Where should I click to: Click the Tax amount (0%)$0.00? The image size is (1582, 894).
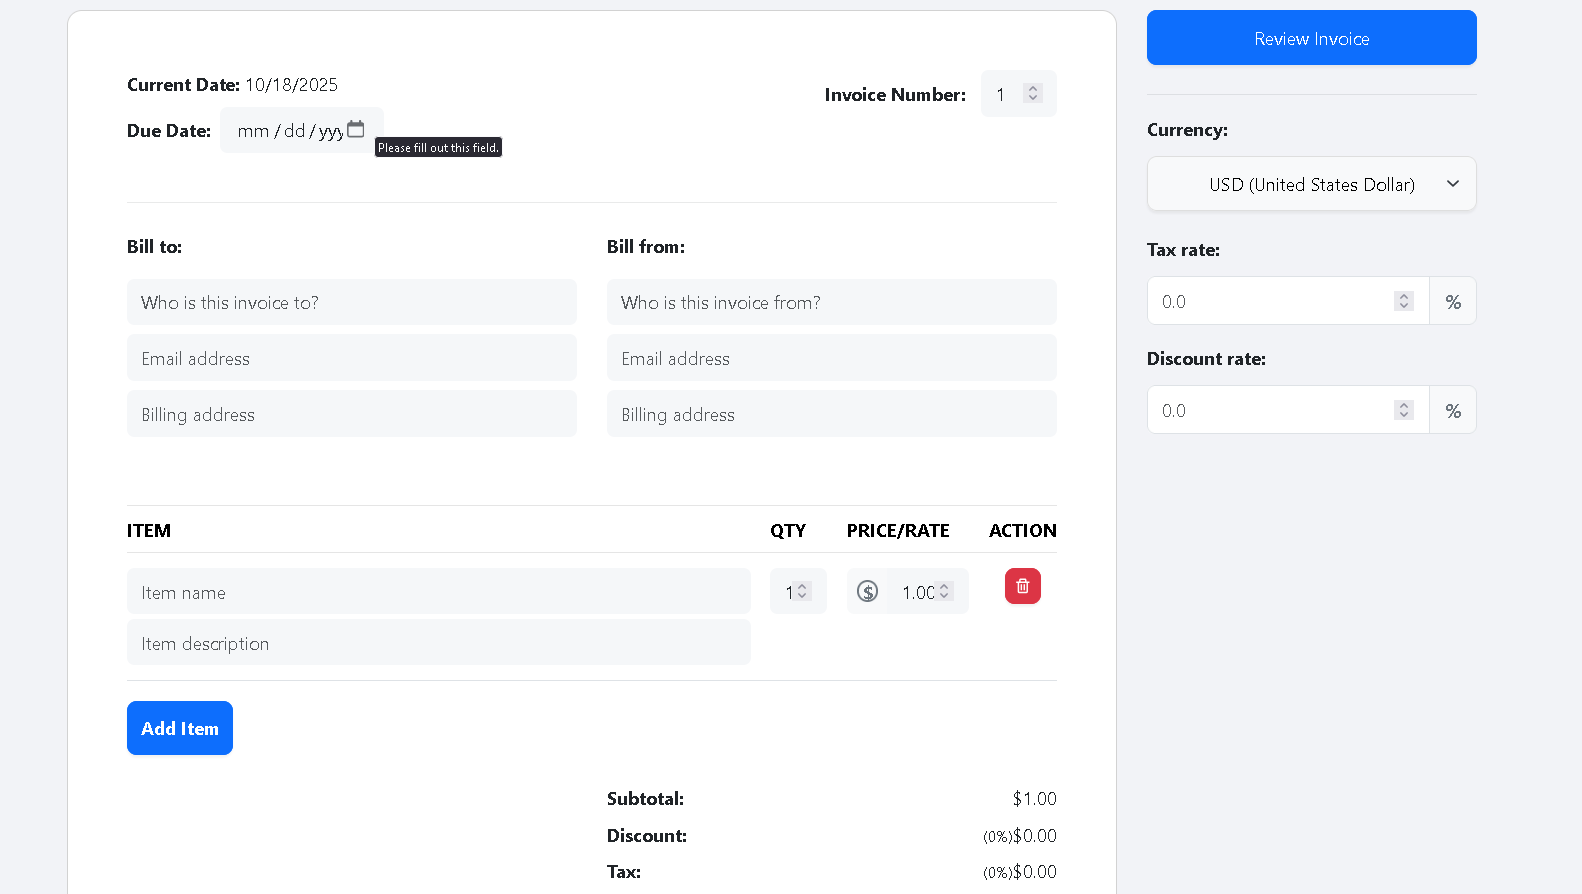click(1019, 872)
